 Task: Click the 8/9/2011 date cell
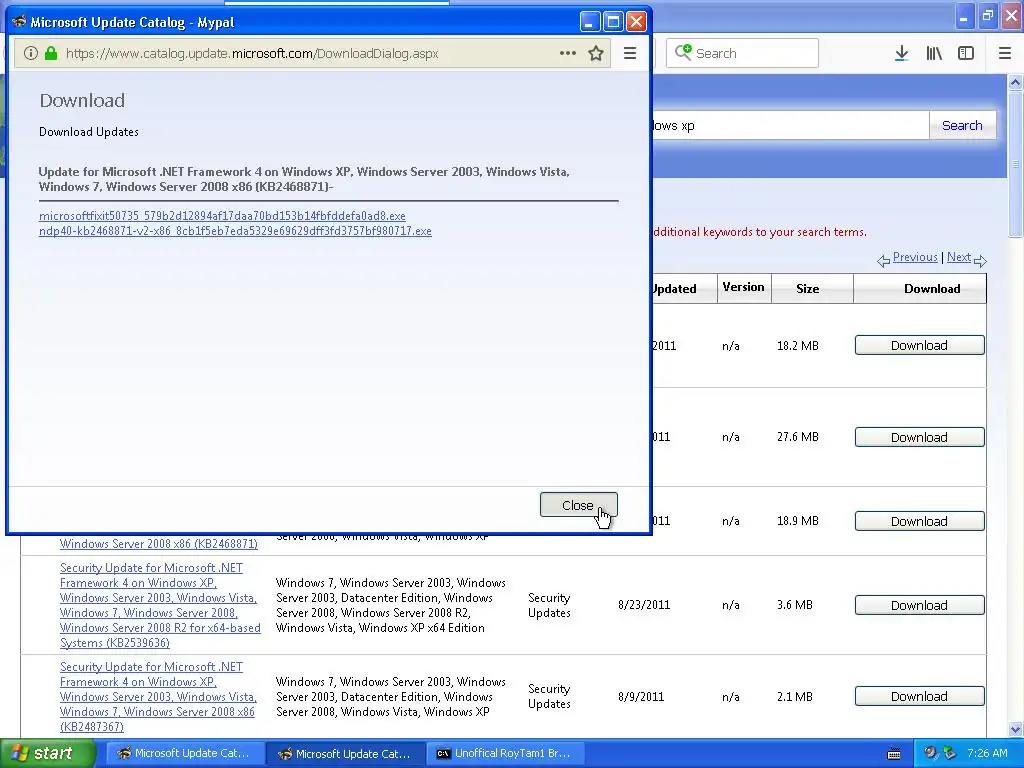coord(641,697)
